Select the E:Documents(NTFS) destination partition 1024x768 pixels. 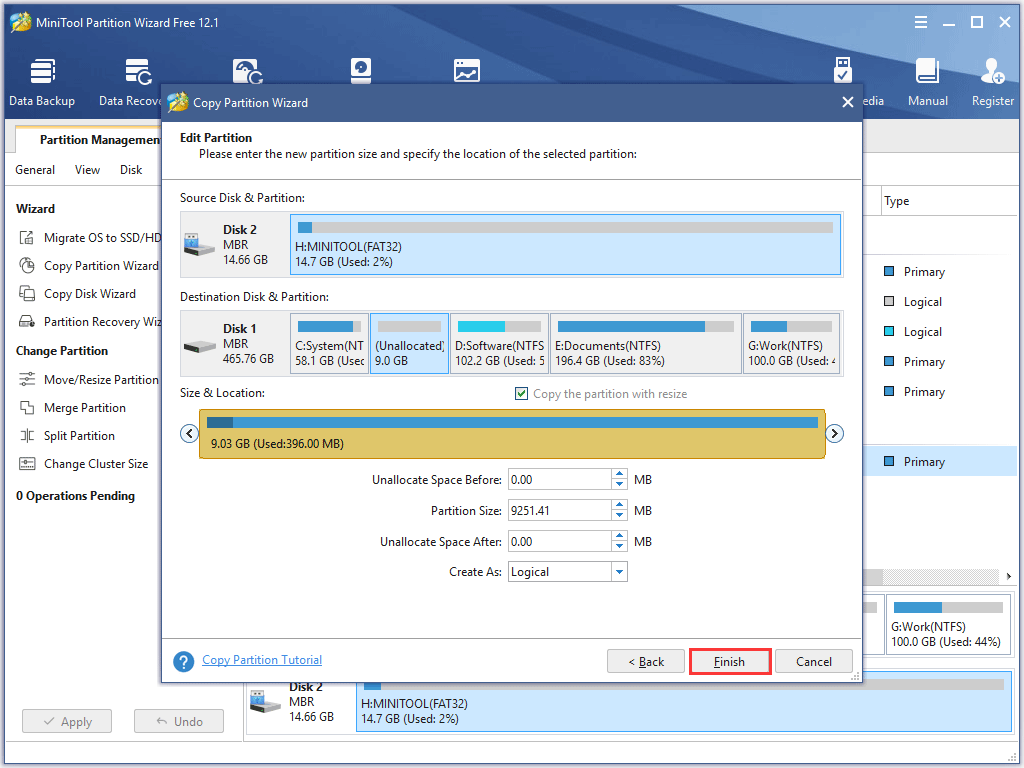(646, 344)
